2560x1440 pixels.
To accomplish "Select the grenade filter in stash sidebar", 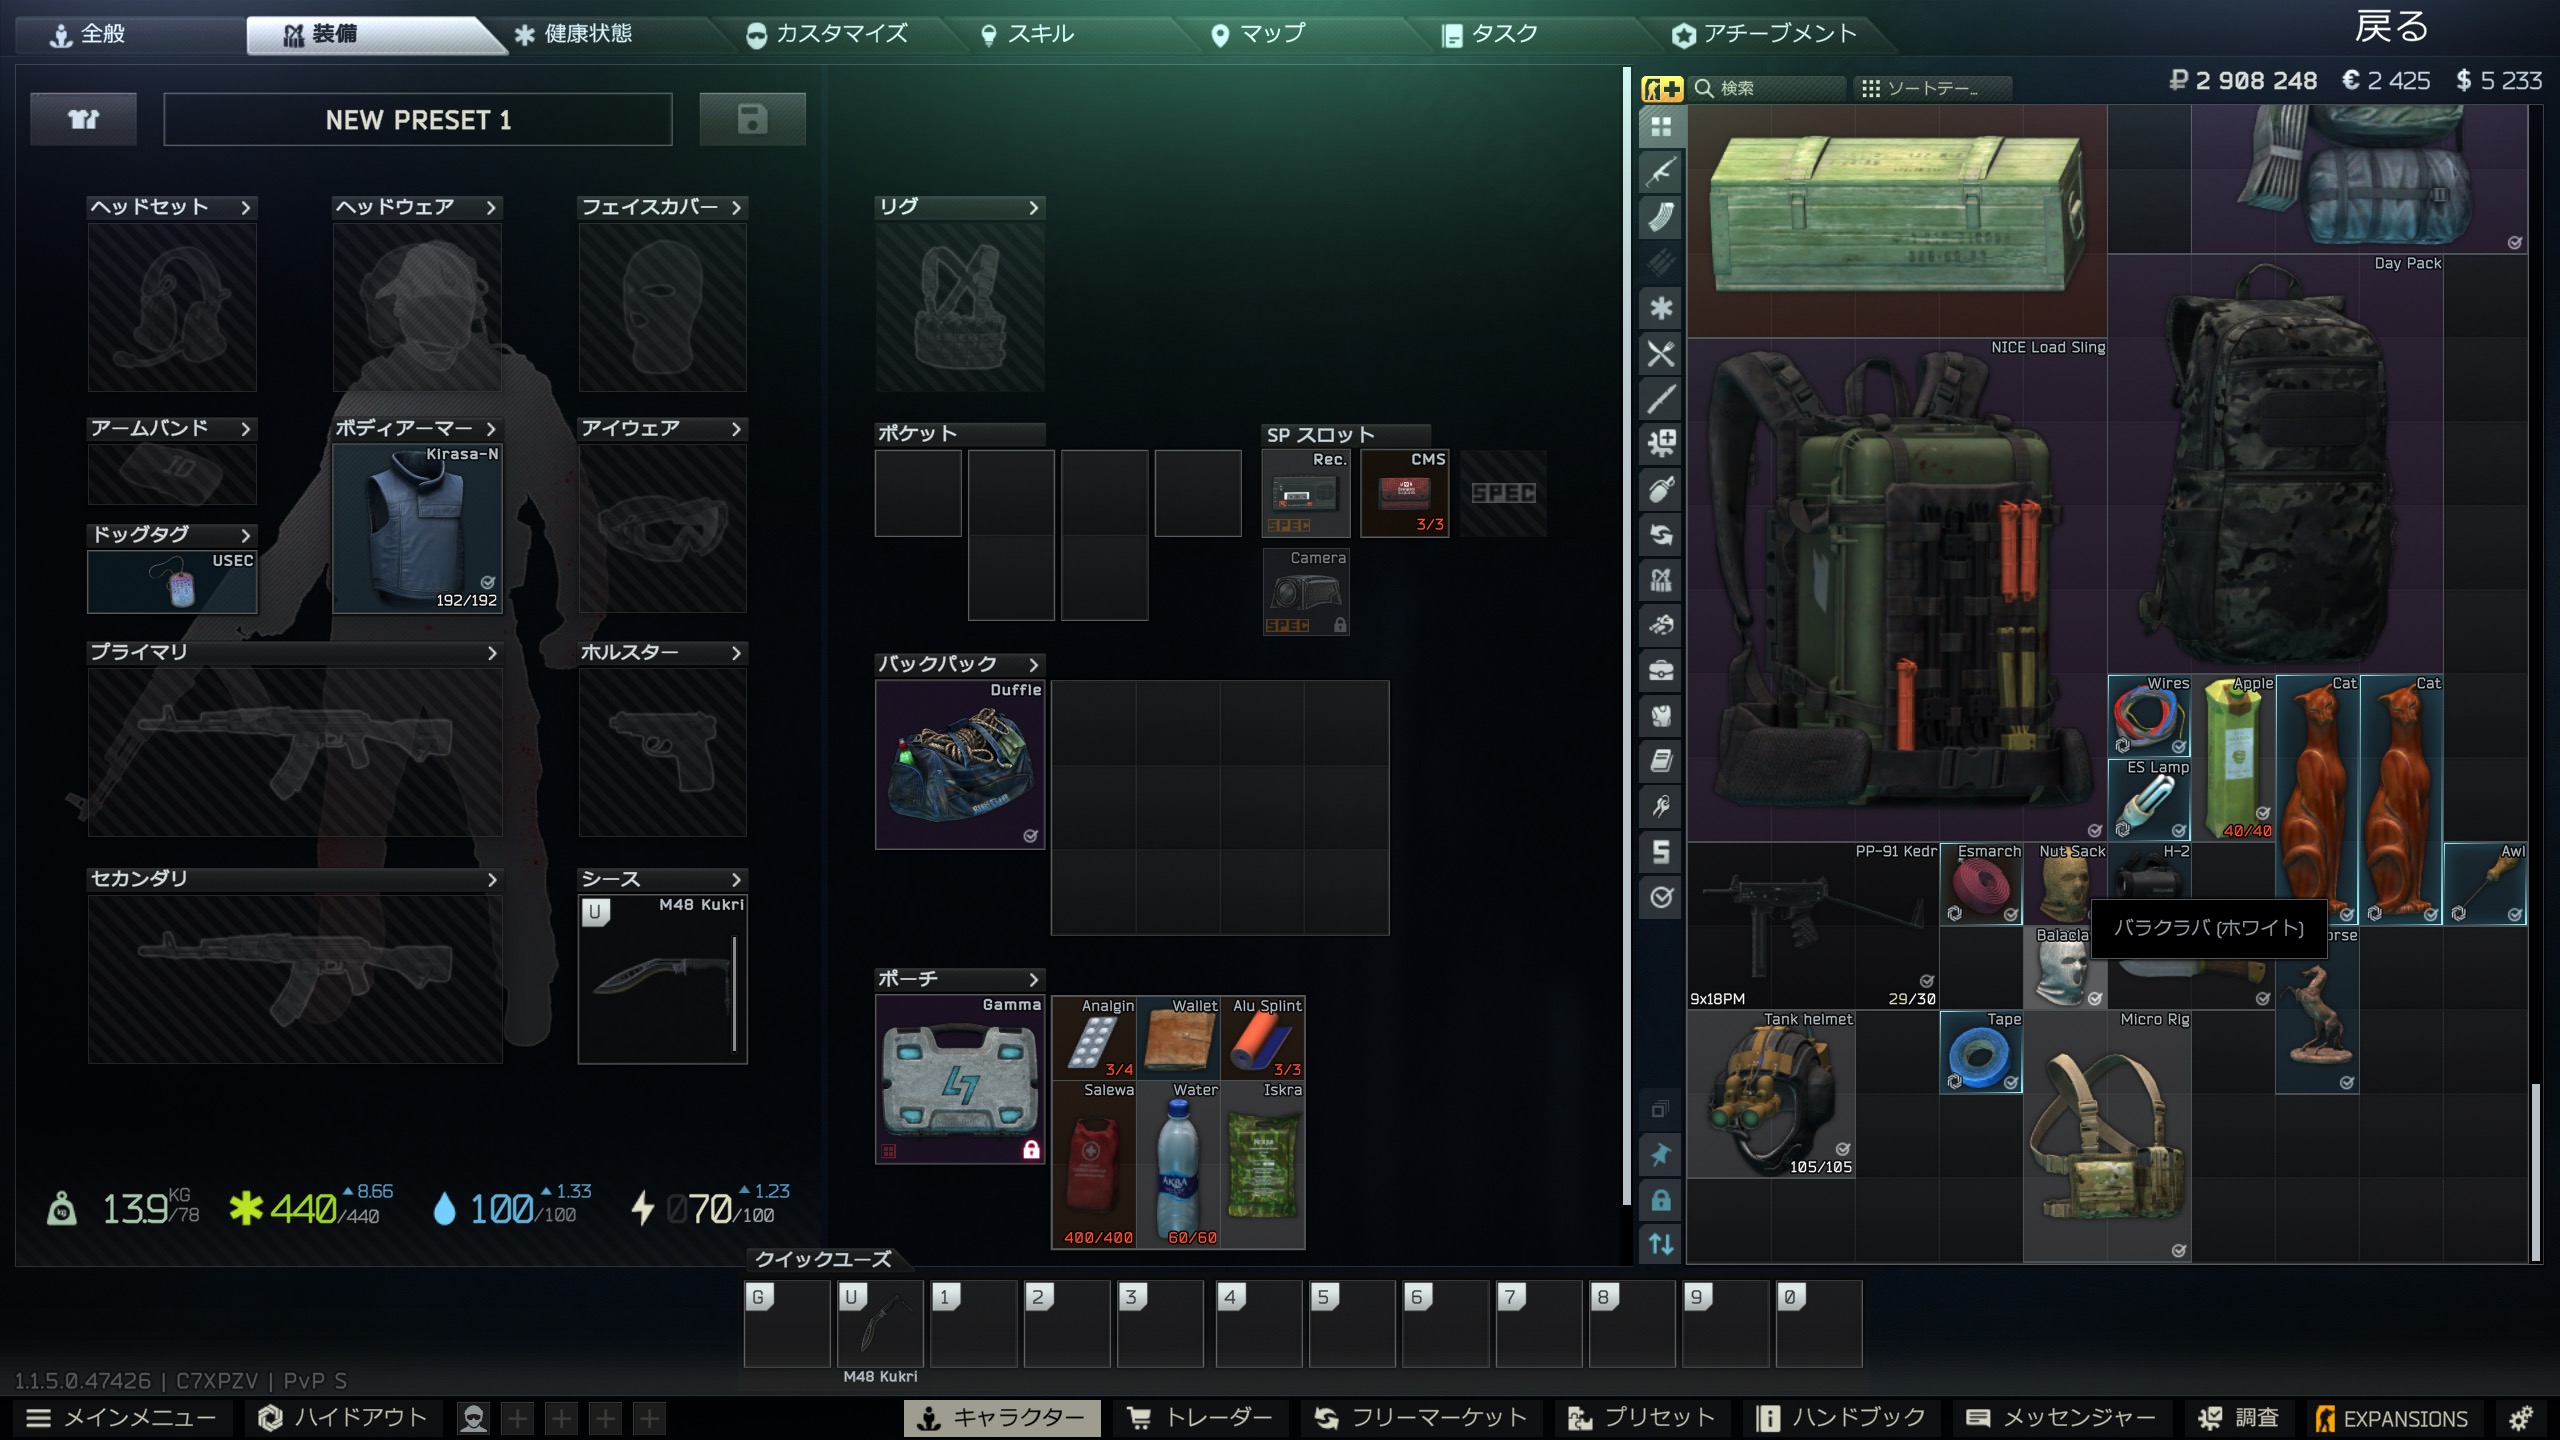I will coord(1661,489).
